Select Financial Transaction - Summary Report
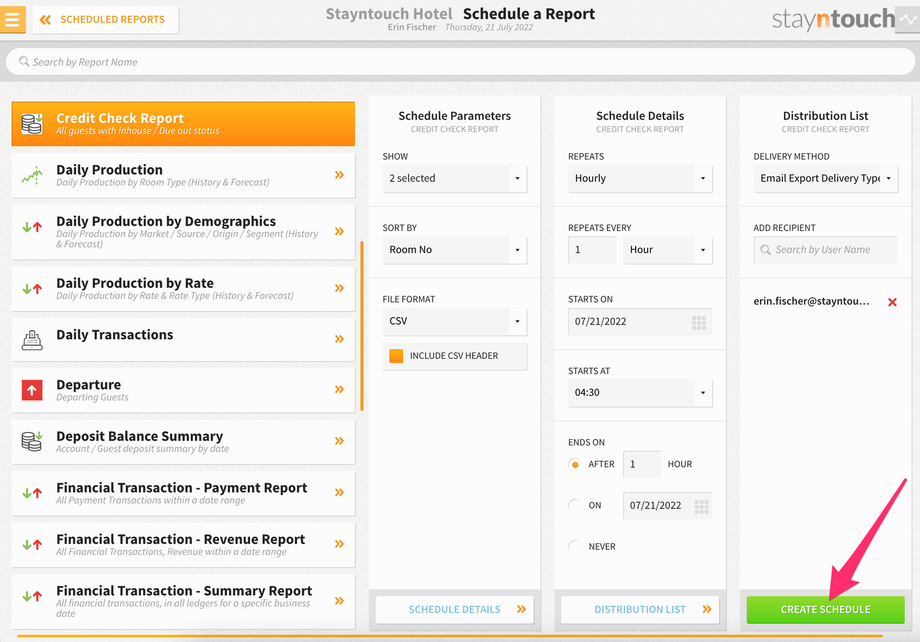The width and height of the screenshot is (920, 642). [183, 602]
